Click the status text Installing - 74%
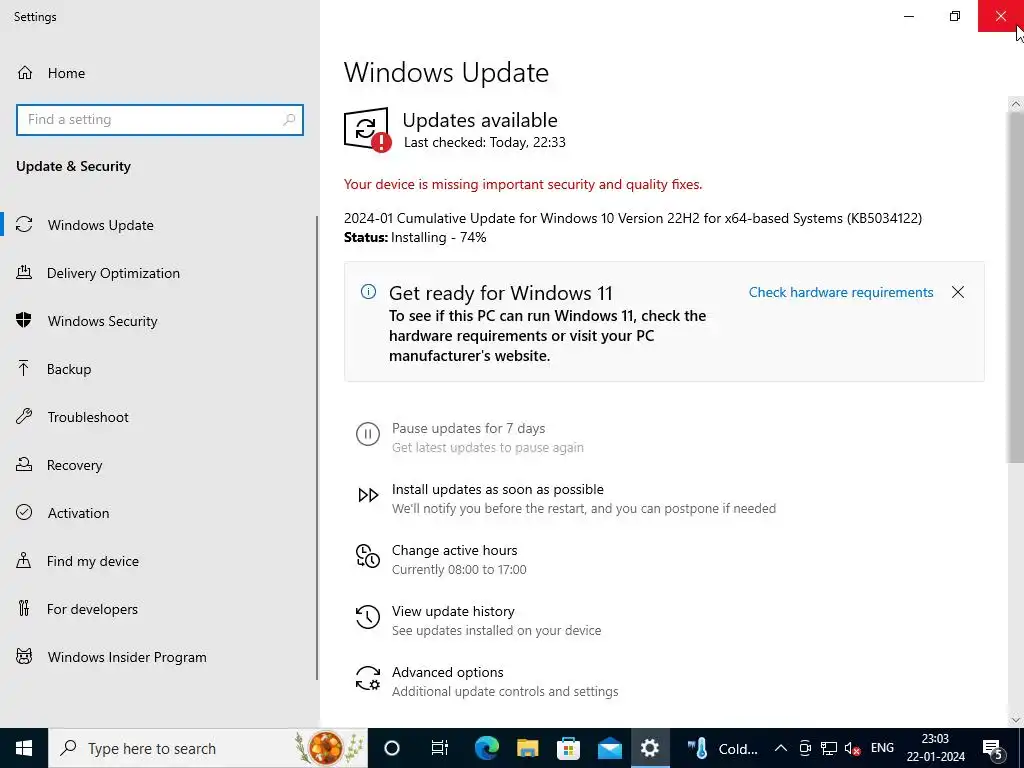Viewport: 1024px width, 768px height. point(438,237)
